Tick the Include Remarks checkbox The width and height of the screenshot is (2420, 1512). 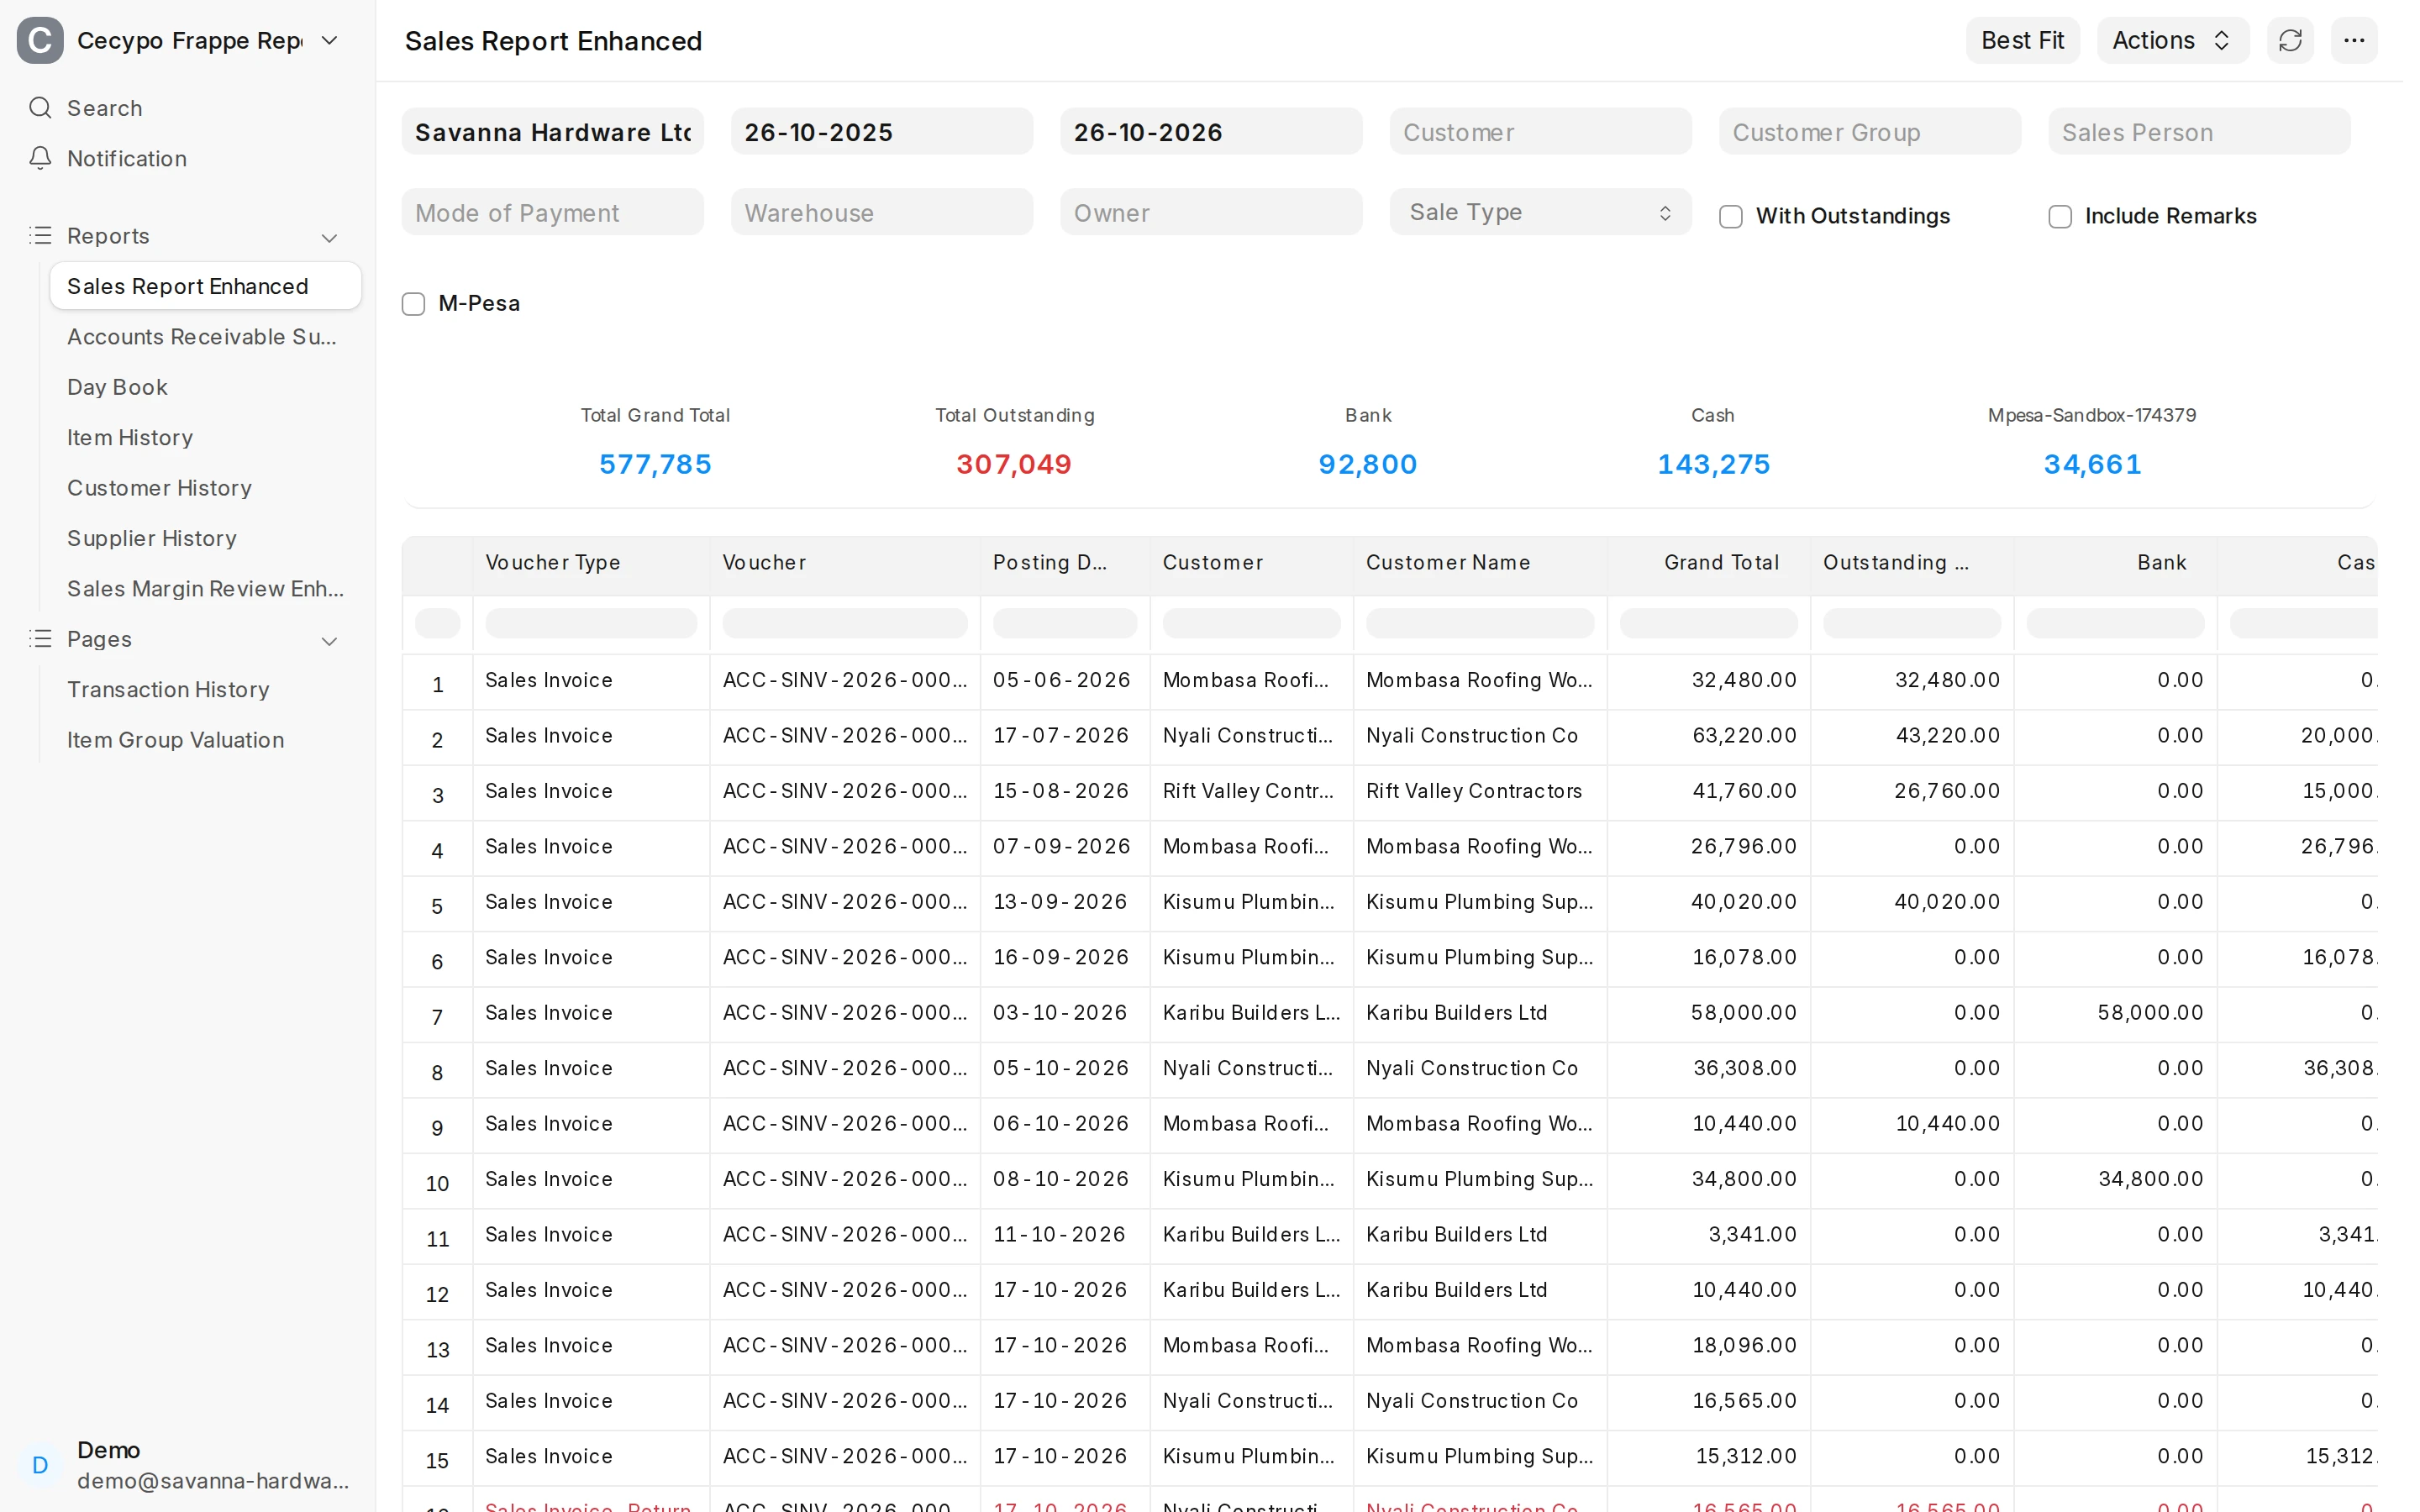(2059, 216)
